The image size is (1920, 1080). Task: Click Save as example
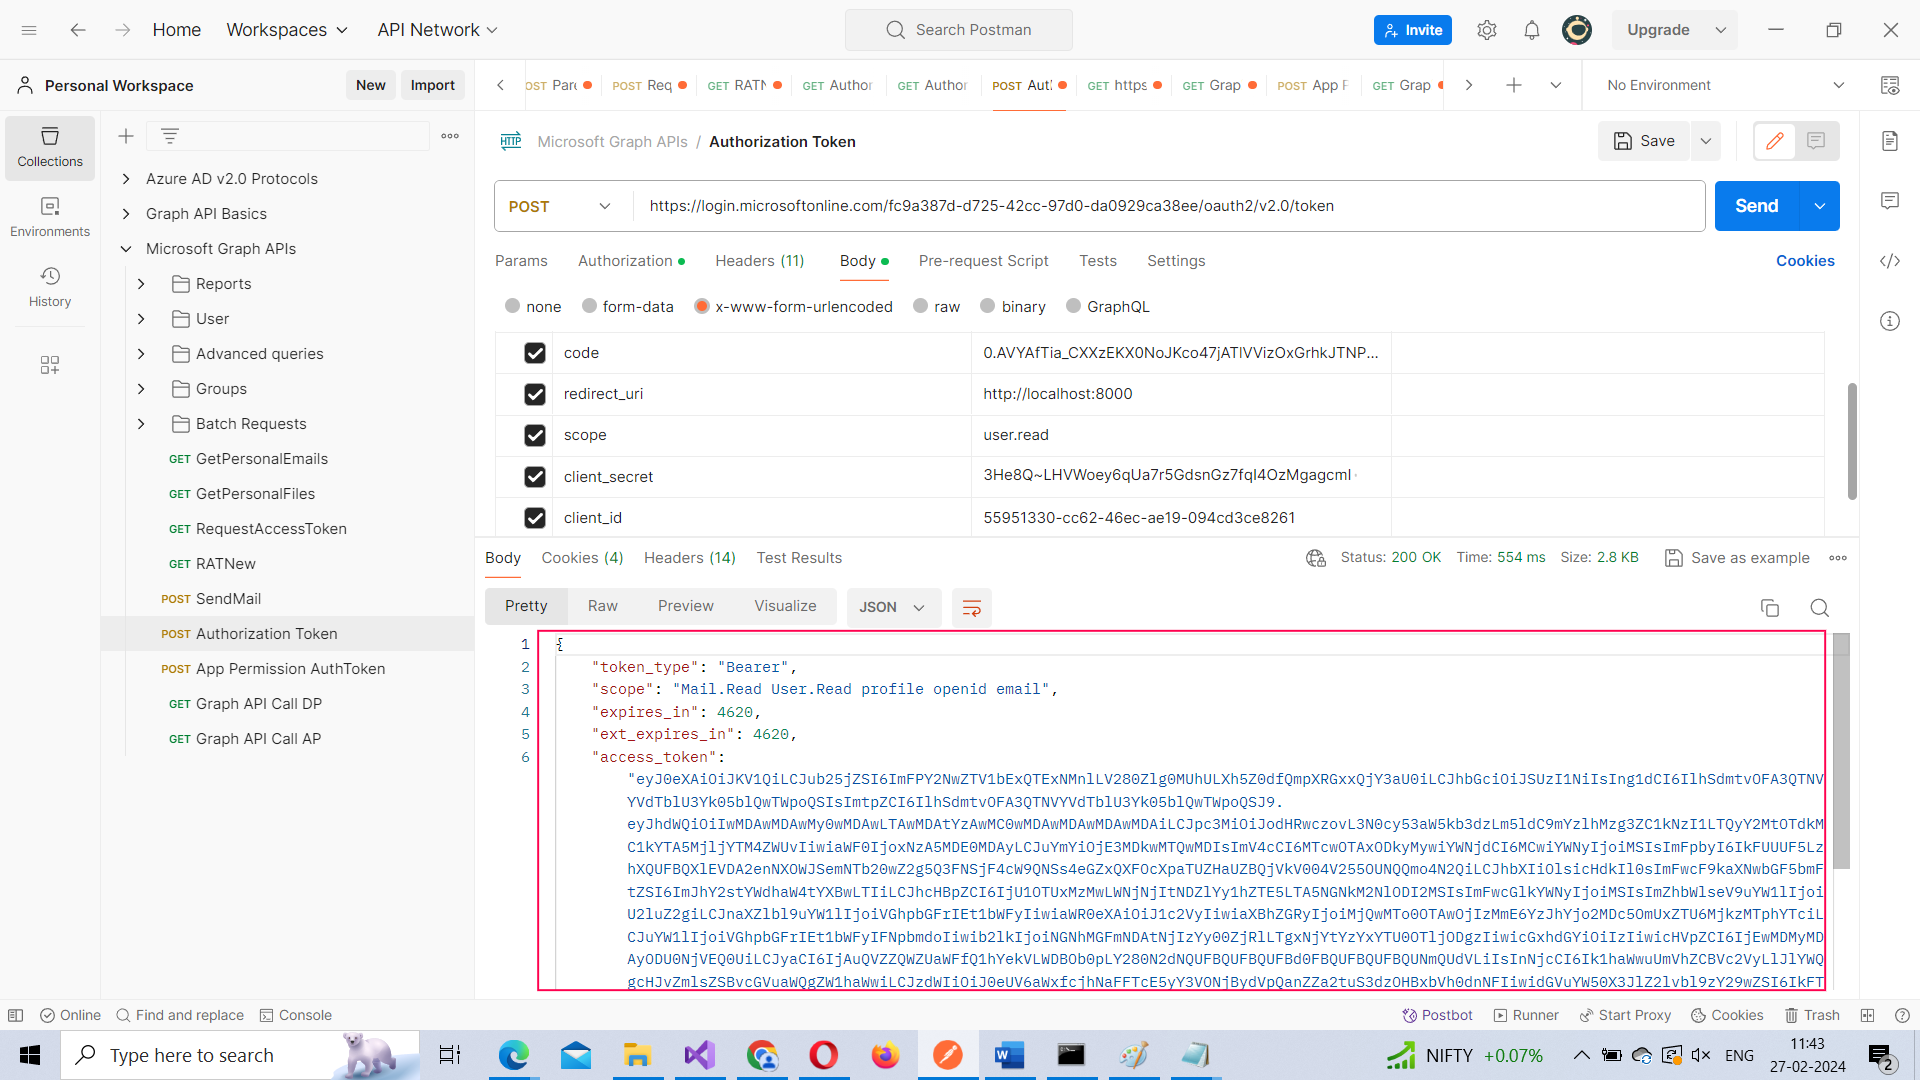coord(1738,558)
